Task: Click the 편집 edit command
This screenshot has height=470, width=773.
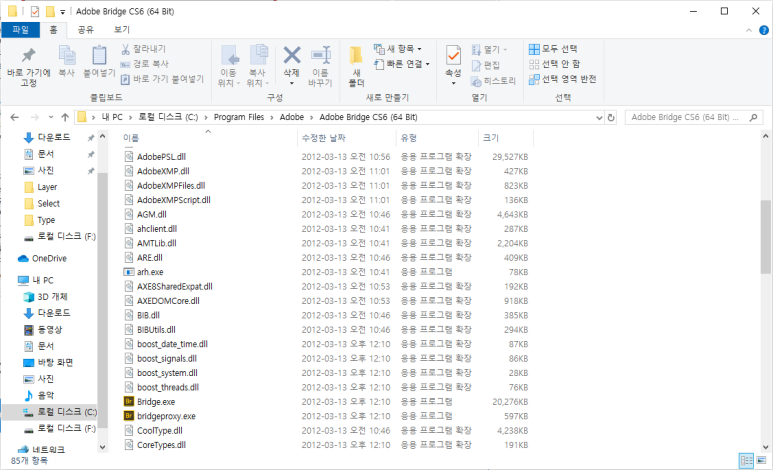Action: point(486,65)
